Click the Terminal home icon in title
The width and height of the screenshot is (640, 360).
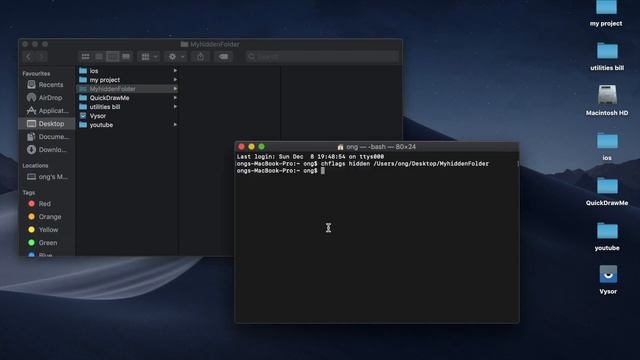[340, 147]
